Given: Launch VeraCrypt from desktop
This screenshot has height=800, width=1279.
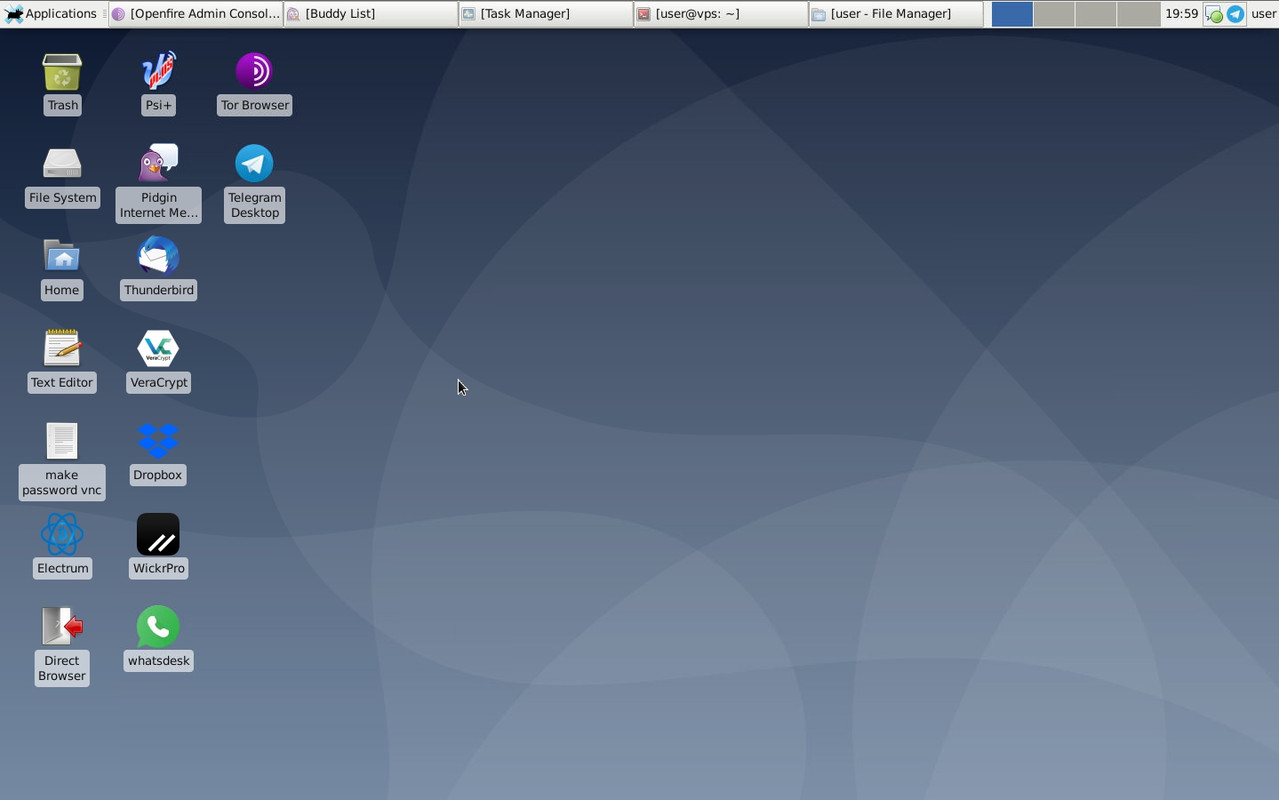Looking at the screenshot, I should [x=158, y=349].
